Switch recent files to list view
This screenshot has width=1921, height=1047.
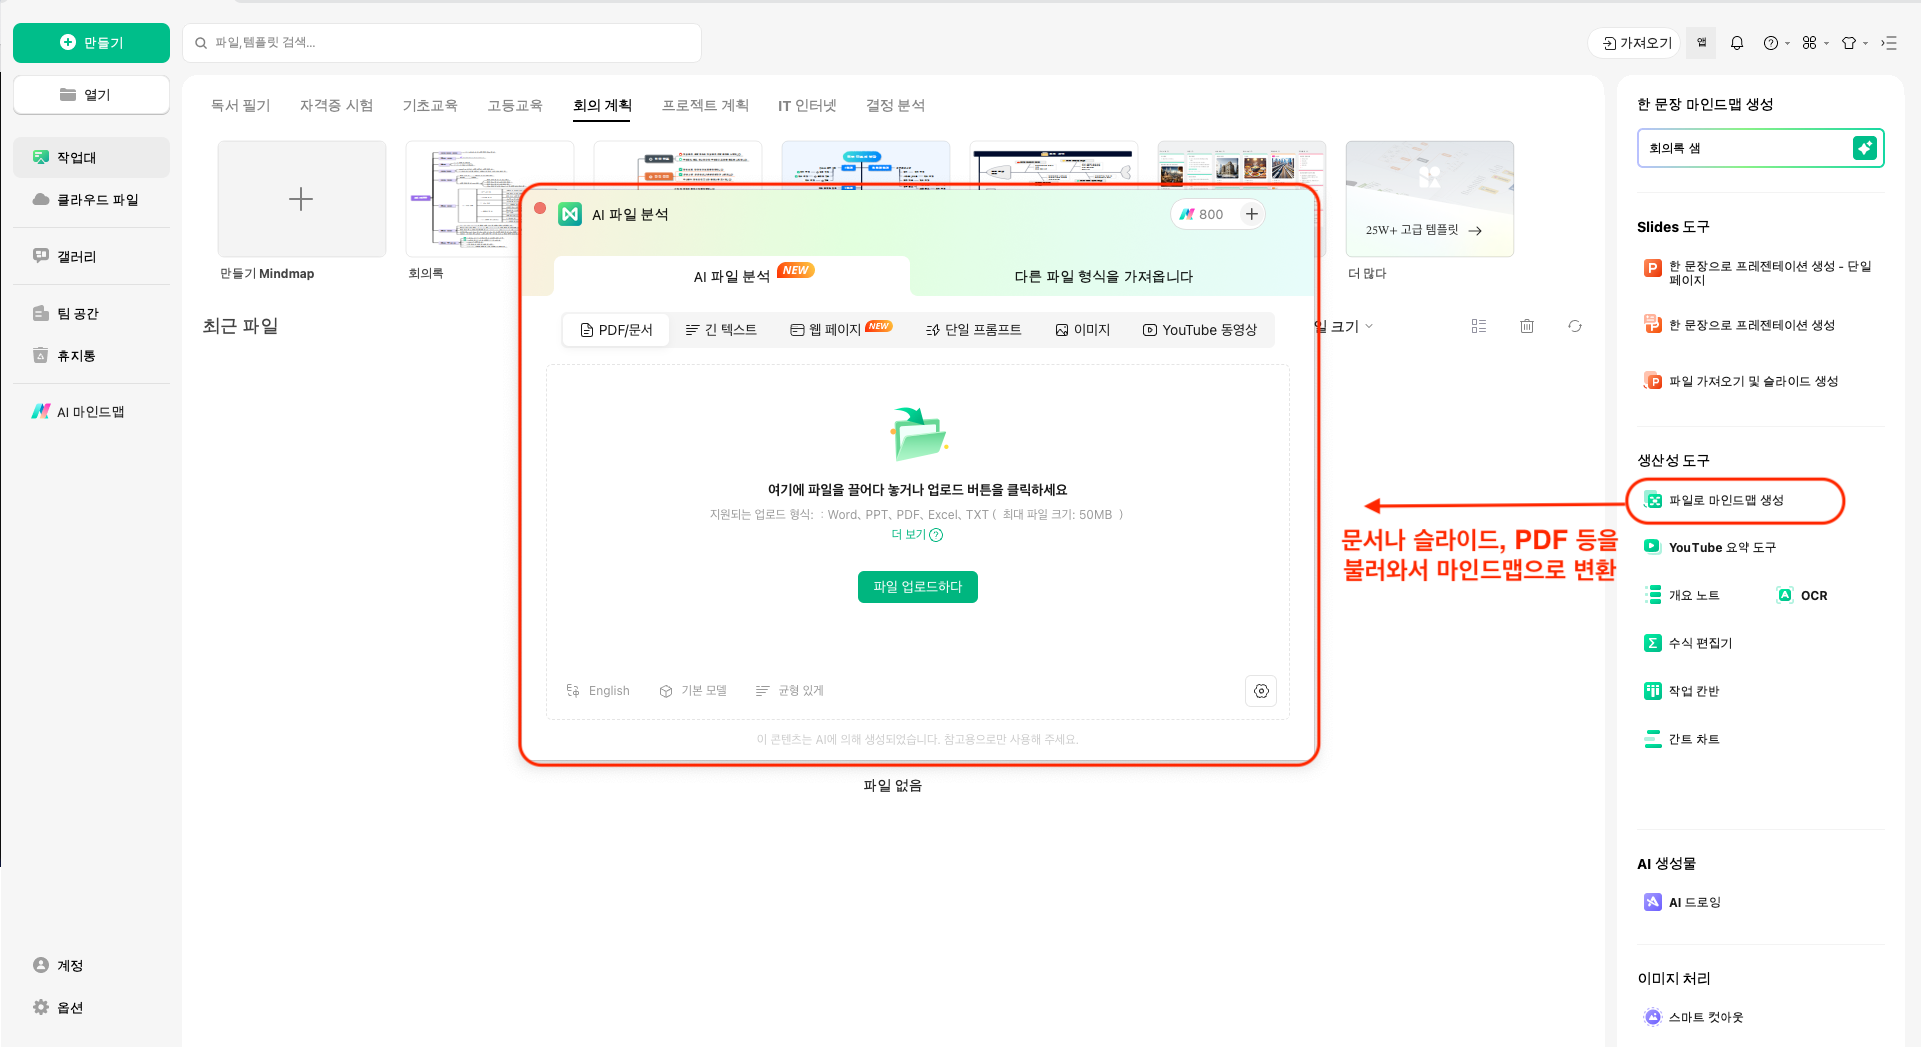(1479, 326)
